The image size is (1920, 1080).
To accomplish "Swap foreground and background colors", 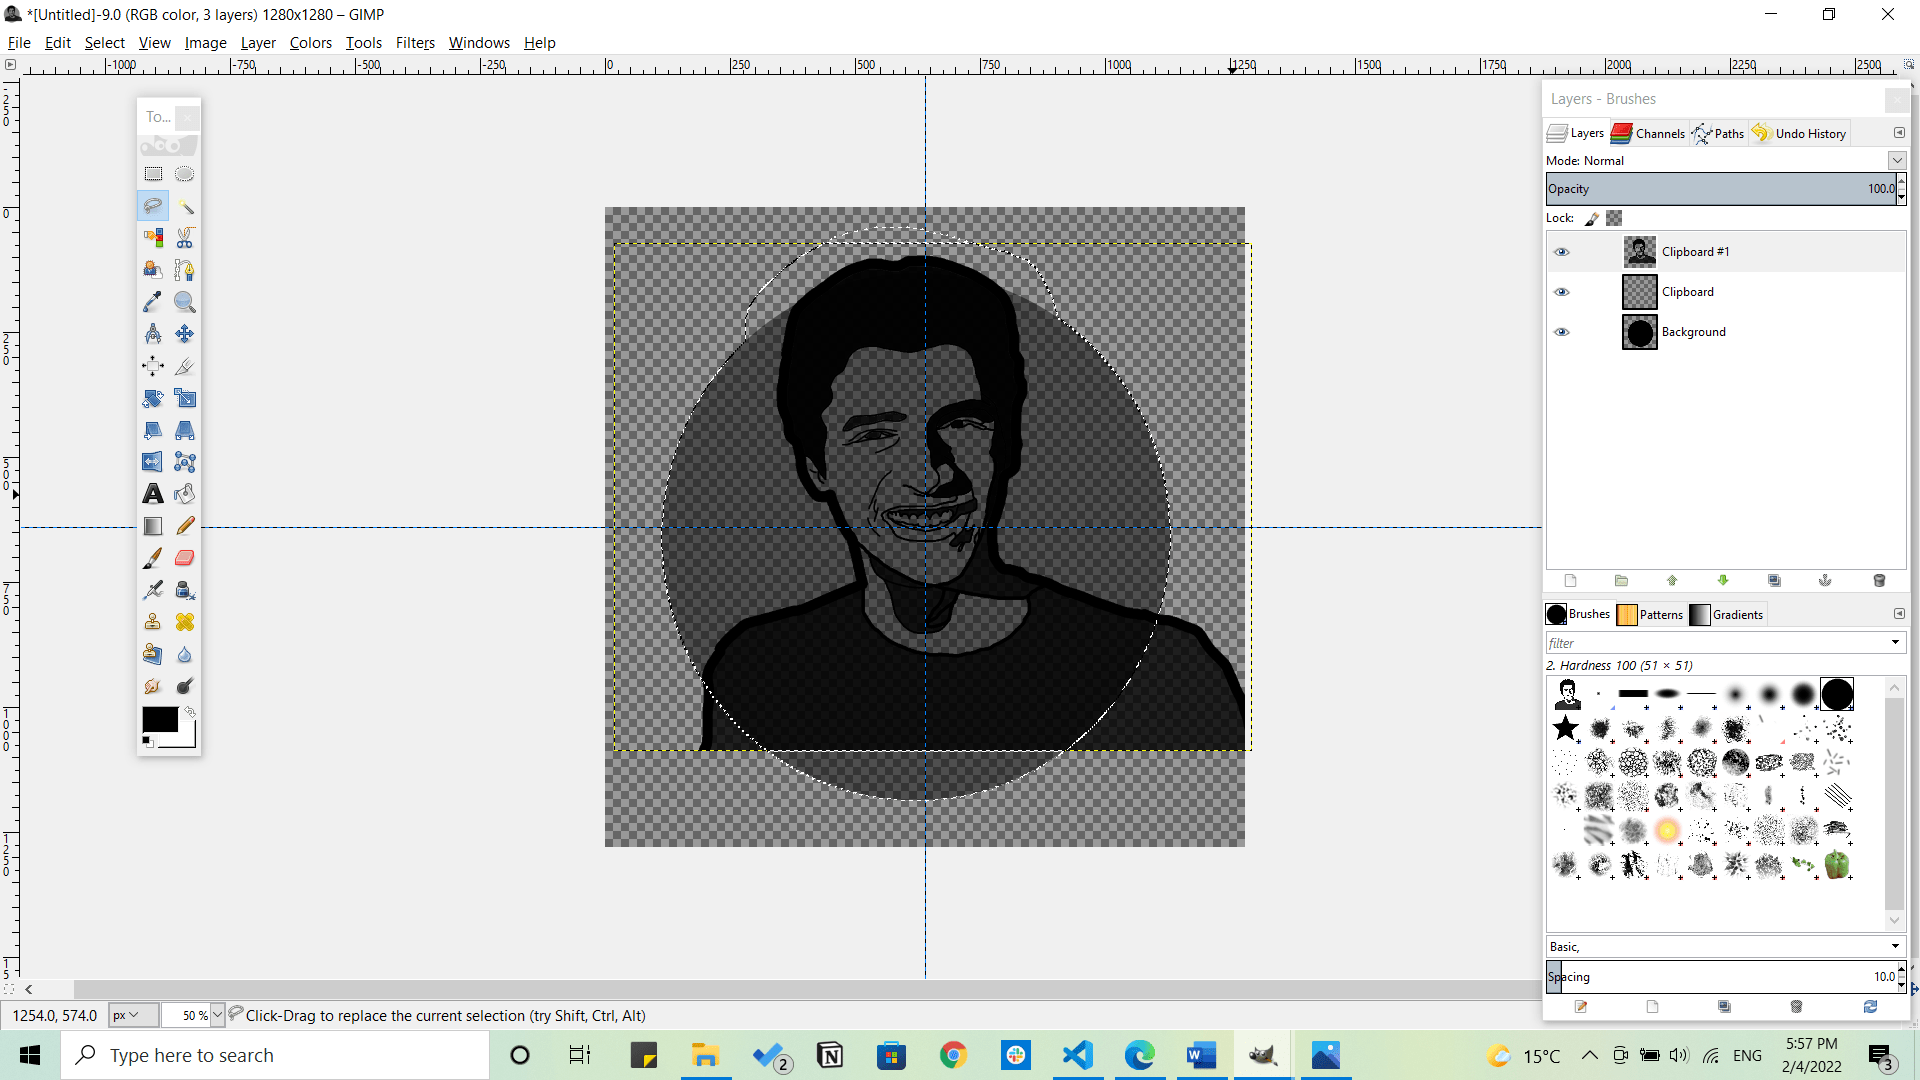I will pyautogui.click(x=190, y=712).
